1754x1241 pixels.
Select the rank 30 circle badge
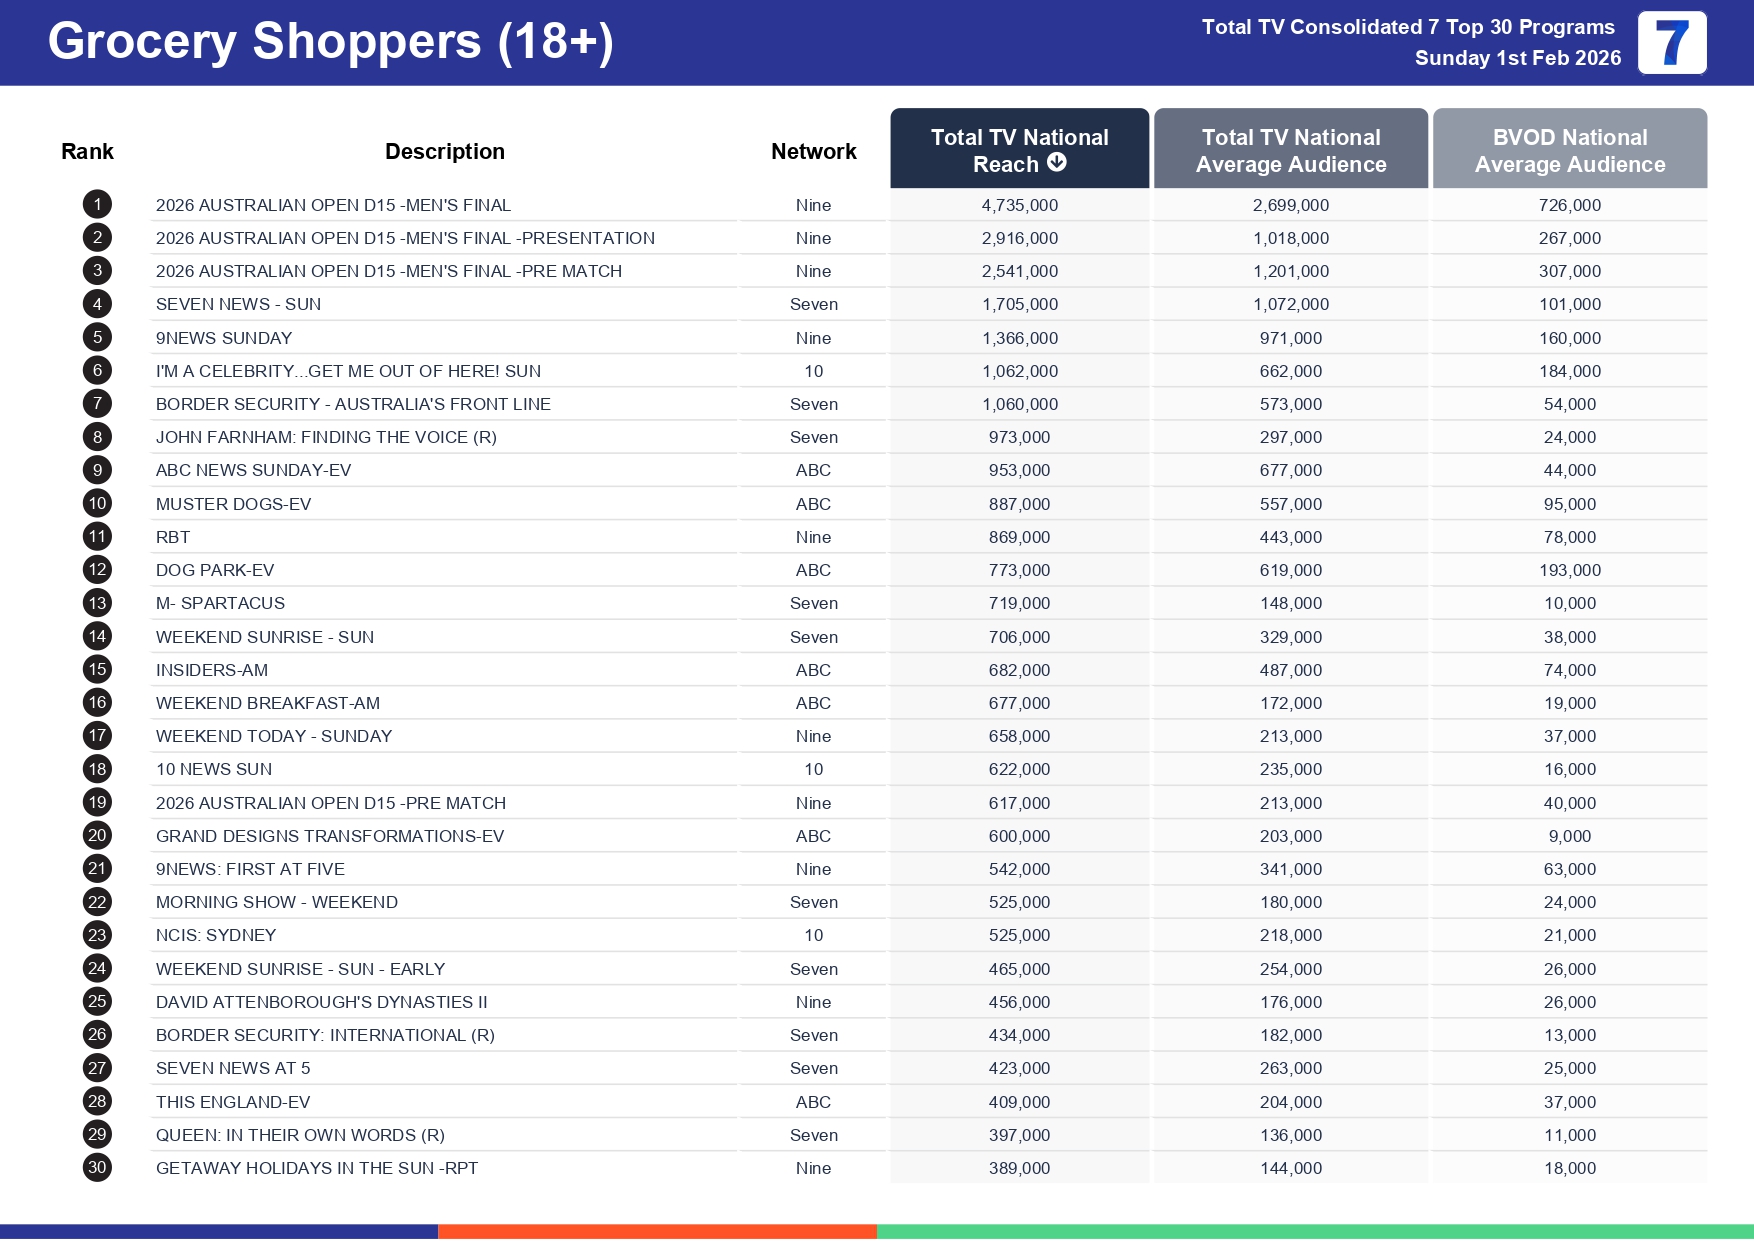97,1168
